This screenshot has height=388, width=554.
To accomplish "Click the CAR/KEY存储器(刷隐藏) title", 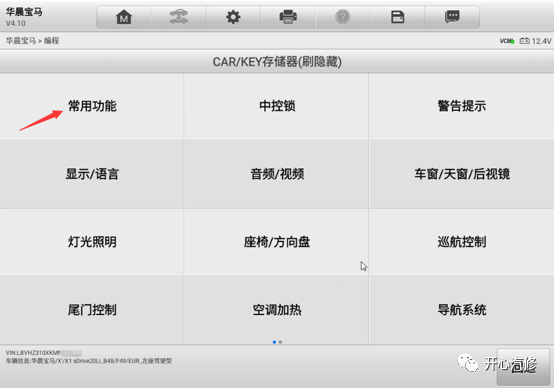I will 277,62.
